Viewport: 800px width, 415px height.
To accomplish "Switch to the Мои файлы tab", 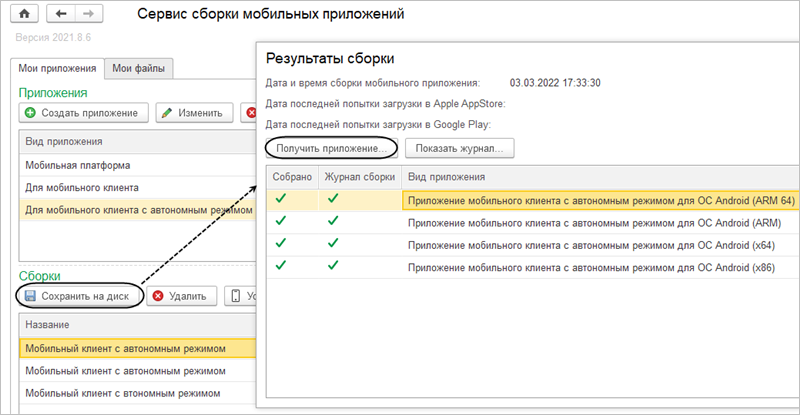I will tap(140, 68).
